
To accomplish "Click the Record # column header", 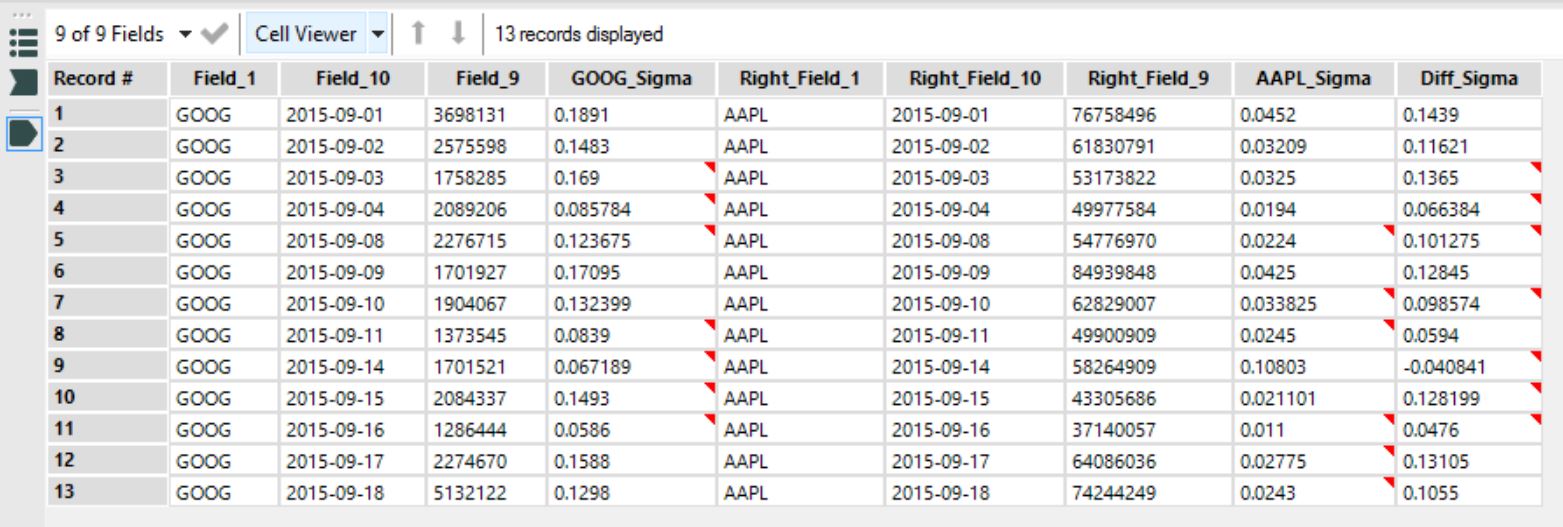I will 107,79.
